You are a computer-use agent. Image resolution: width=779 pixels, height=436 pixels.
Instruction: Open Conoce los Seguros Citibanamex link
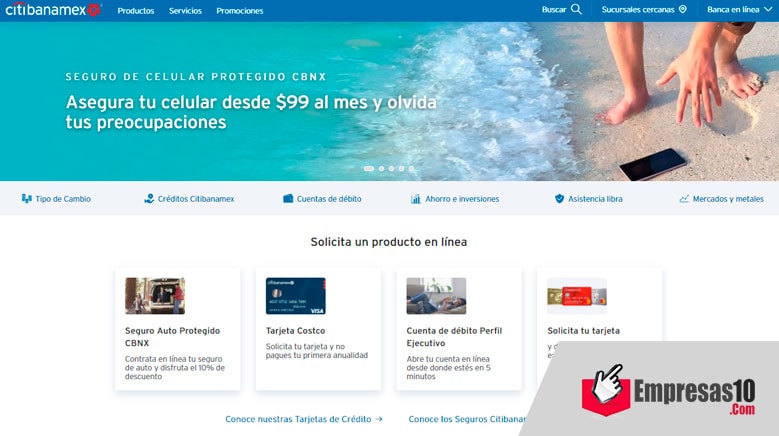[x=467, y=419]
